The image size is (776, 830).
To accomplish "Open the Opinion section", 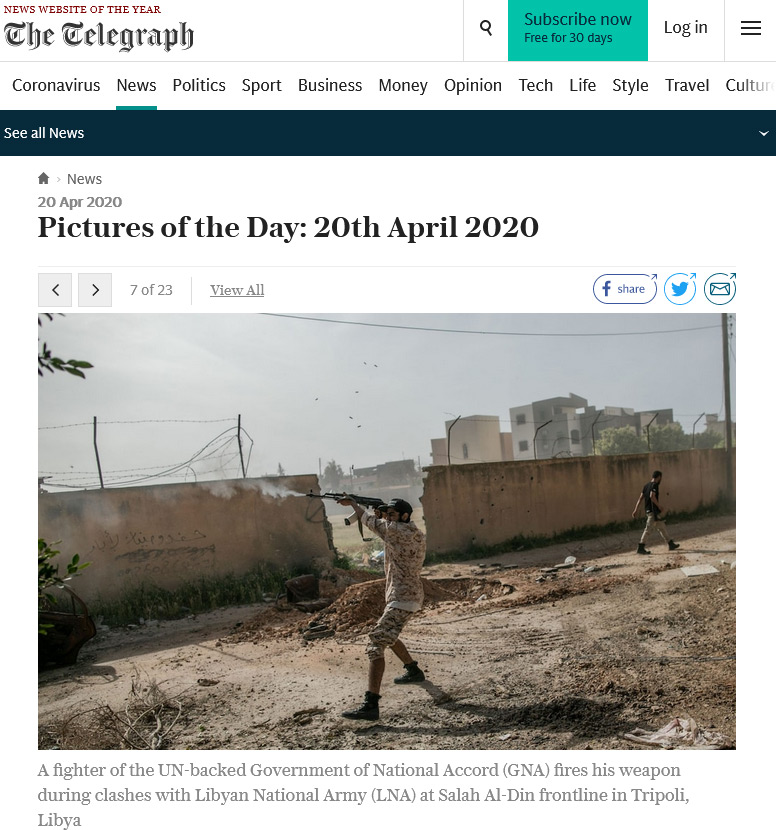I will pyautogui.click(x=473, y=85).
